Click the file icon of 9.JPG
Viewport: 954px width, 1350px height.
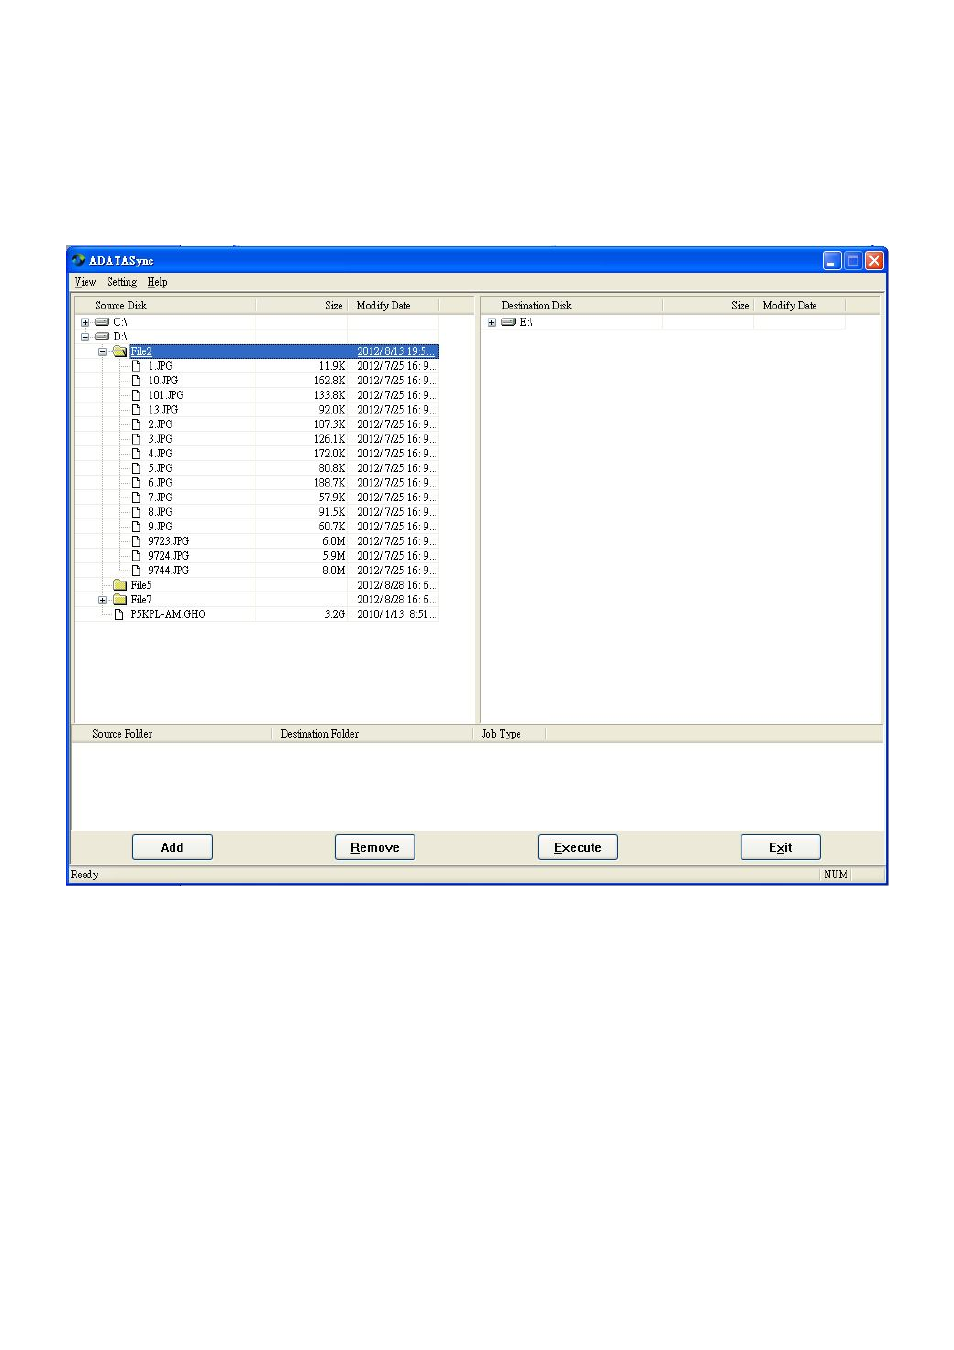pos(136,526)
